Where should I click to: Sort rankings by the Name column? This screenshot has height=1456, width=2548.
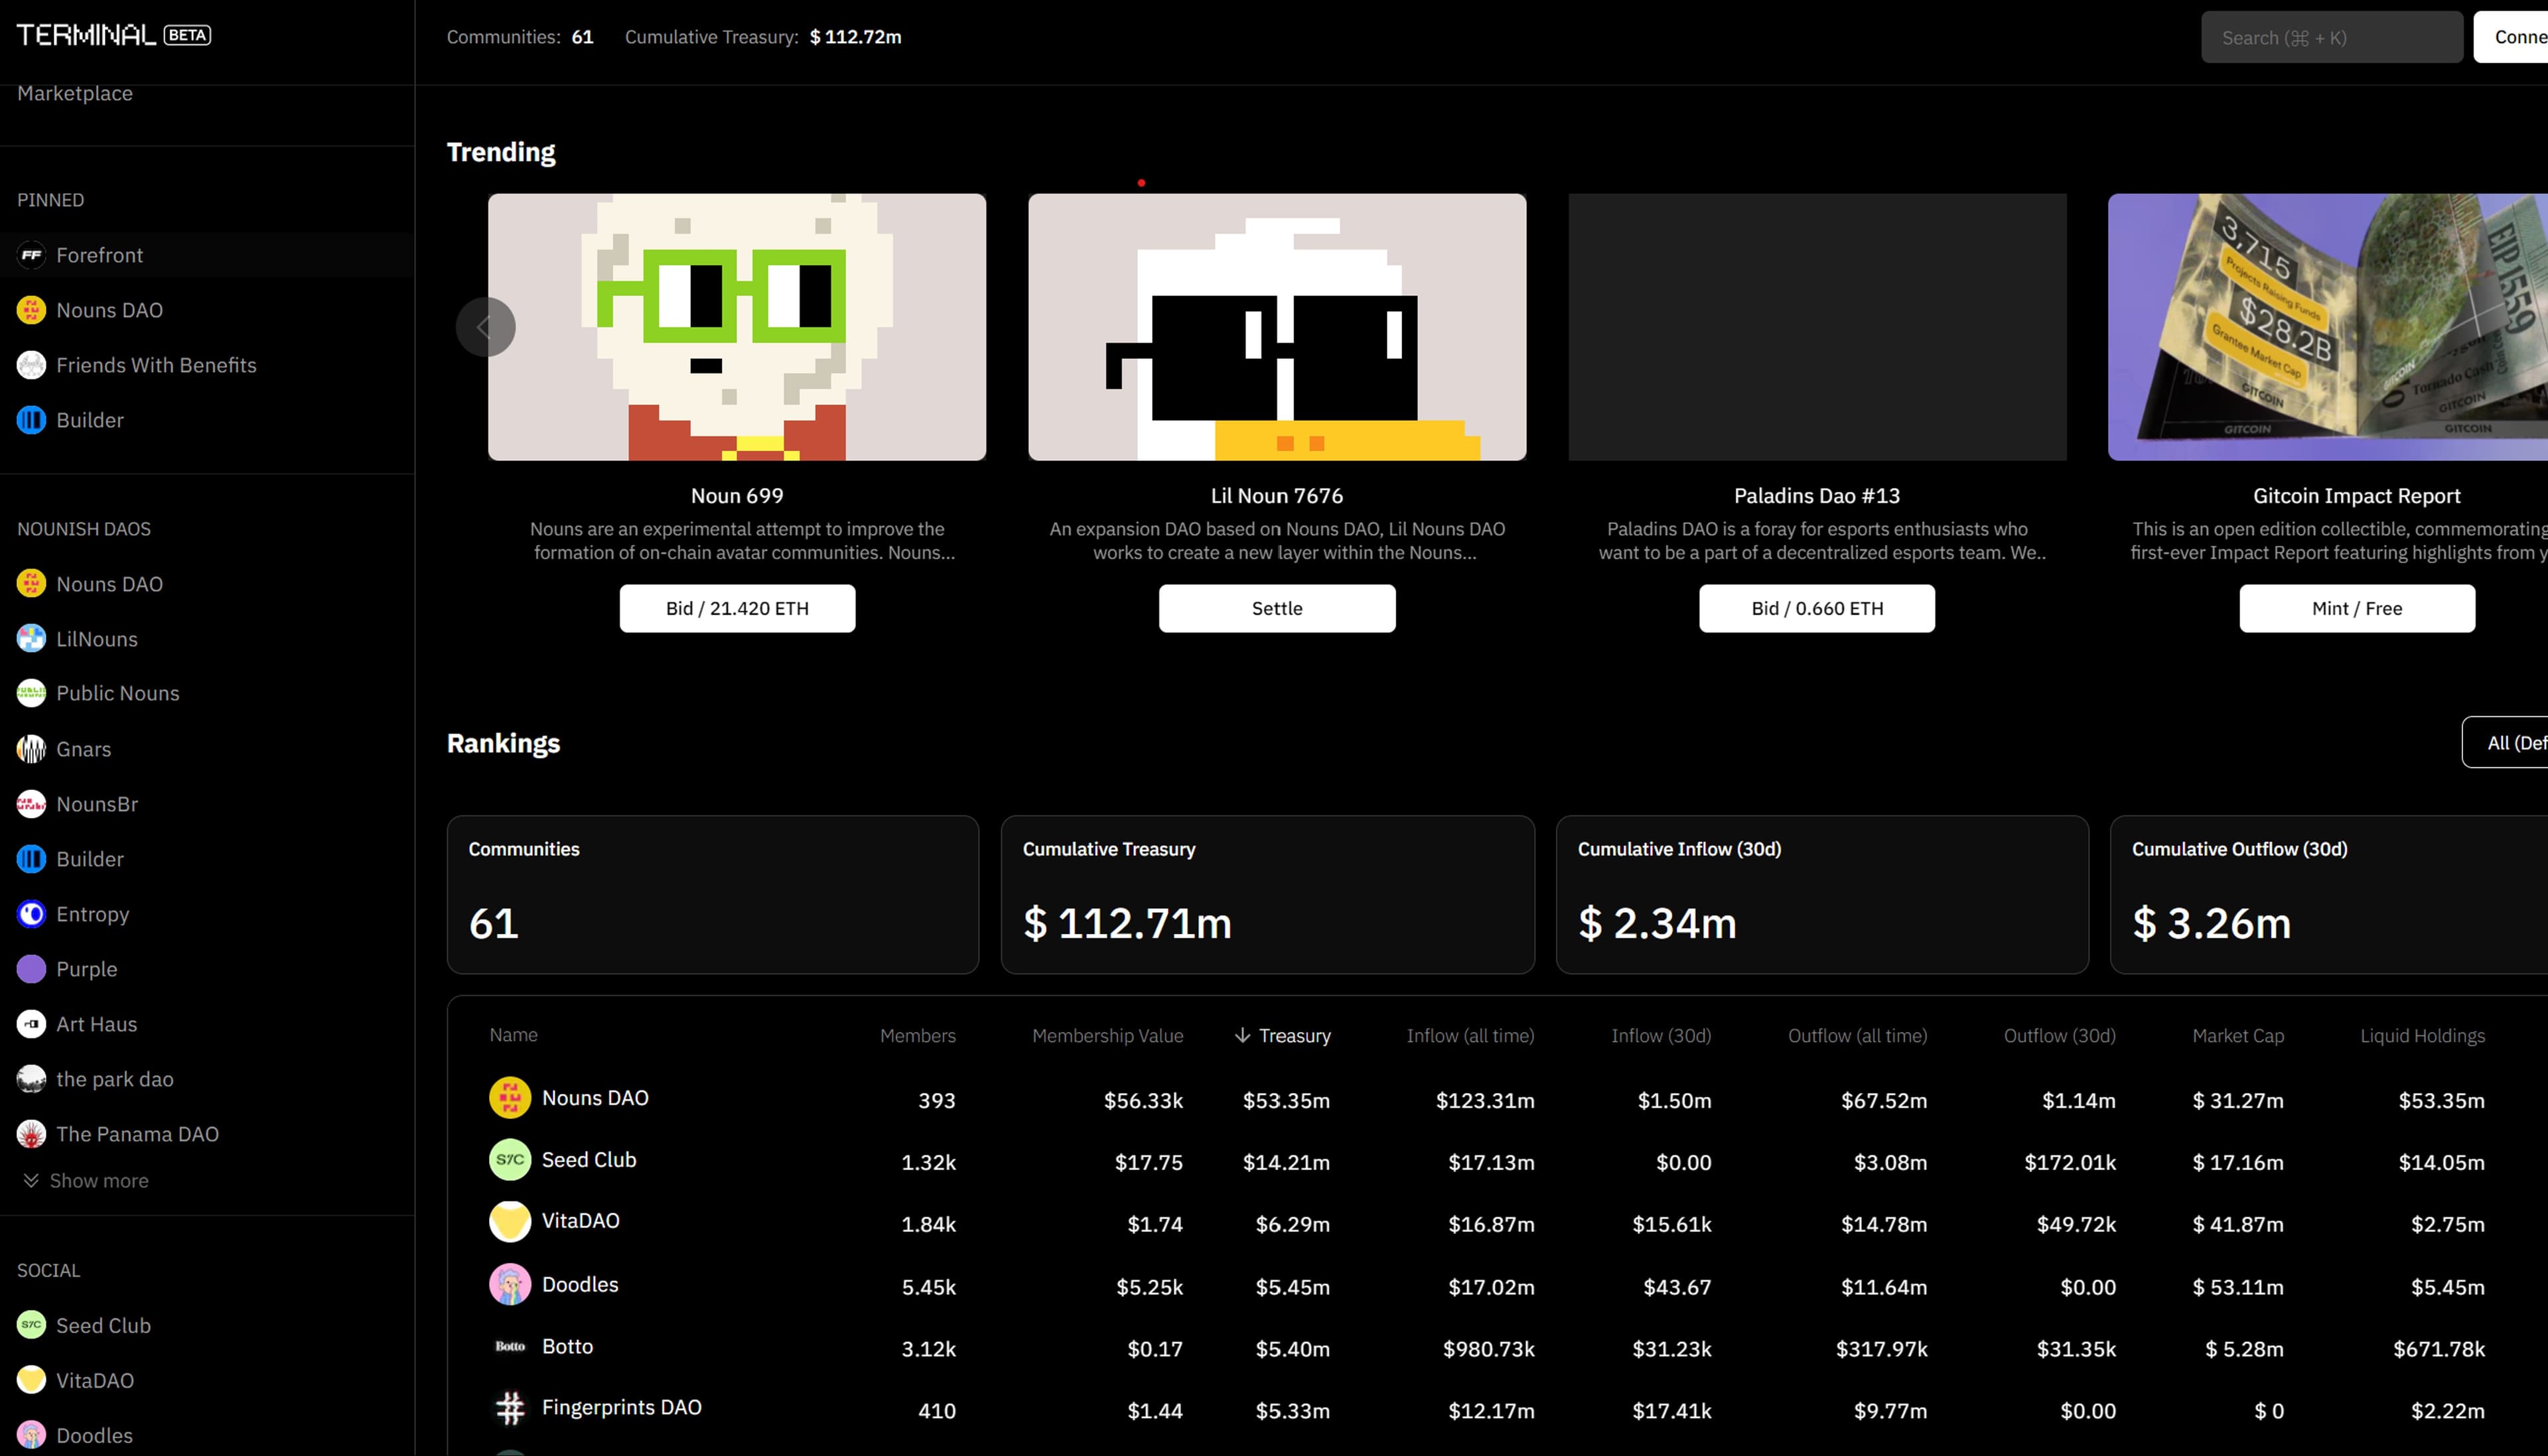(513, 1035)
